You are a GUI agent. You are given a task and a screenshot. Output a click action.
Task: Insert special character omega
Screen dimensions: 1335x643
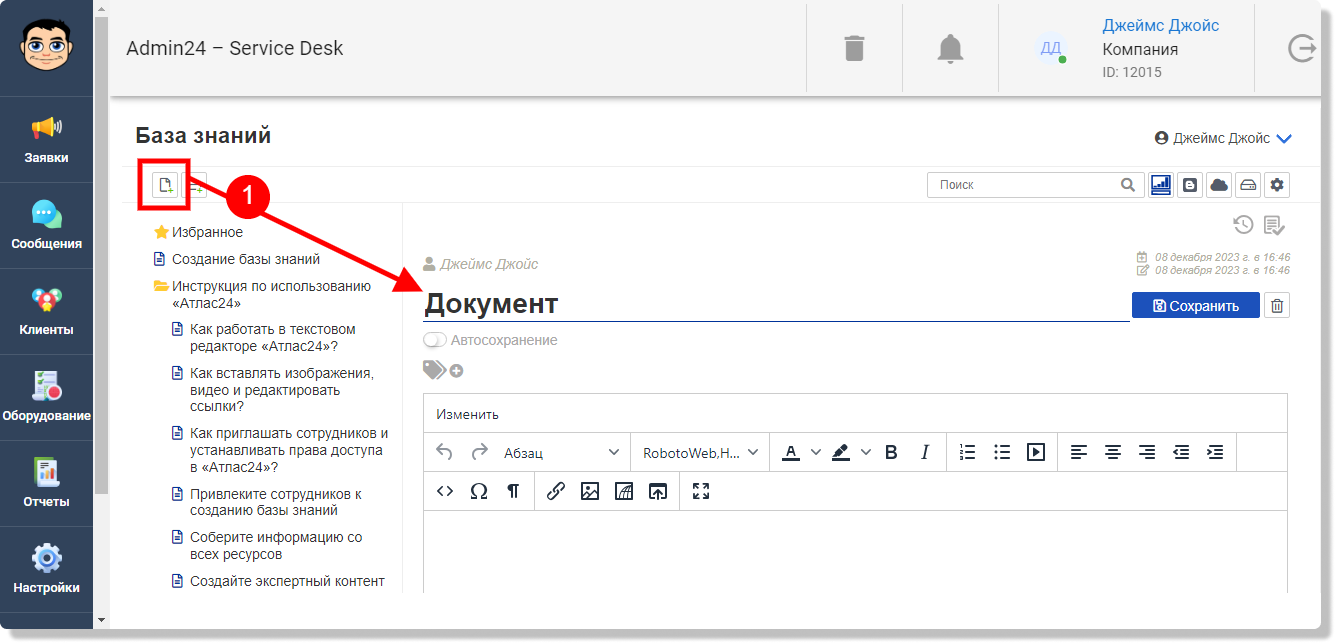click(x=479, y=491)
